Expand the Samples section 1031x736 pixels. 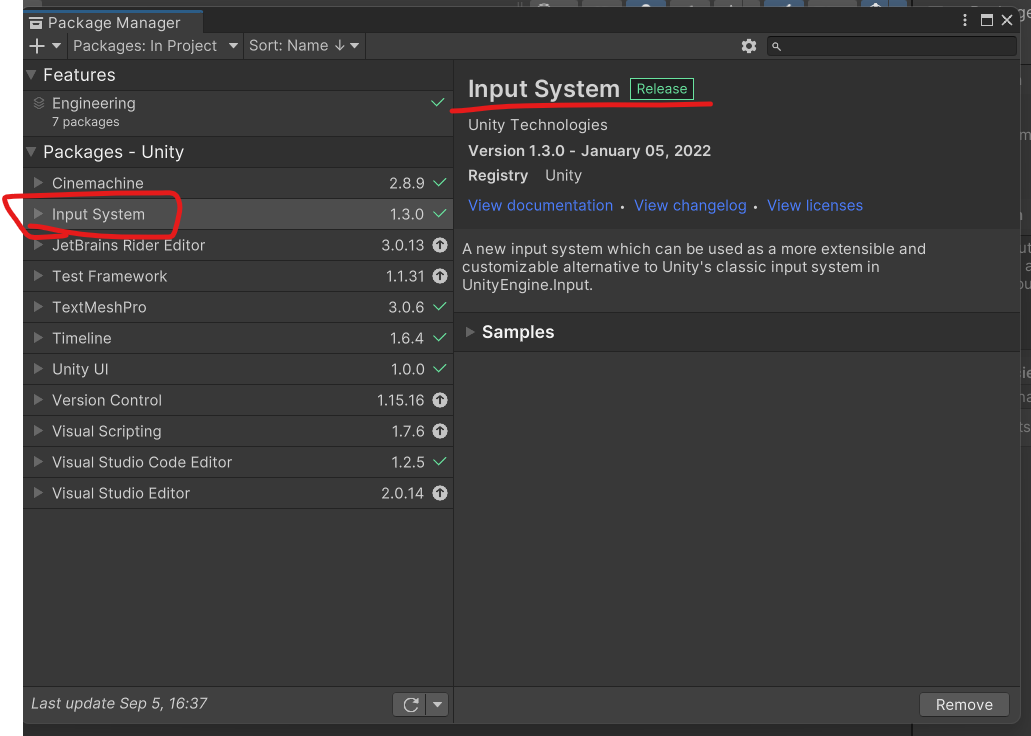click(x=470, y=332)
